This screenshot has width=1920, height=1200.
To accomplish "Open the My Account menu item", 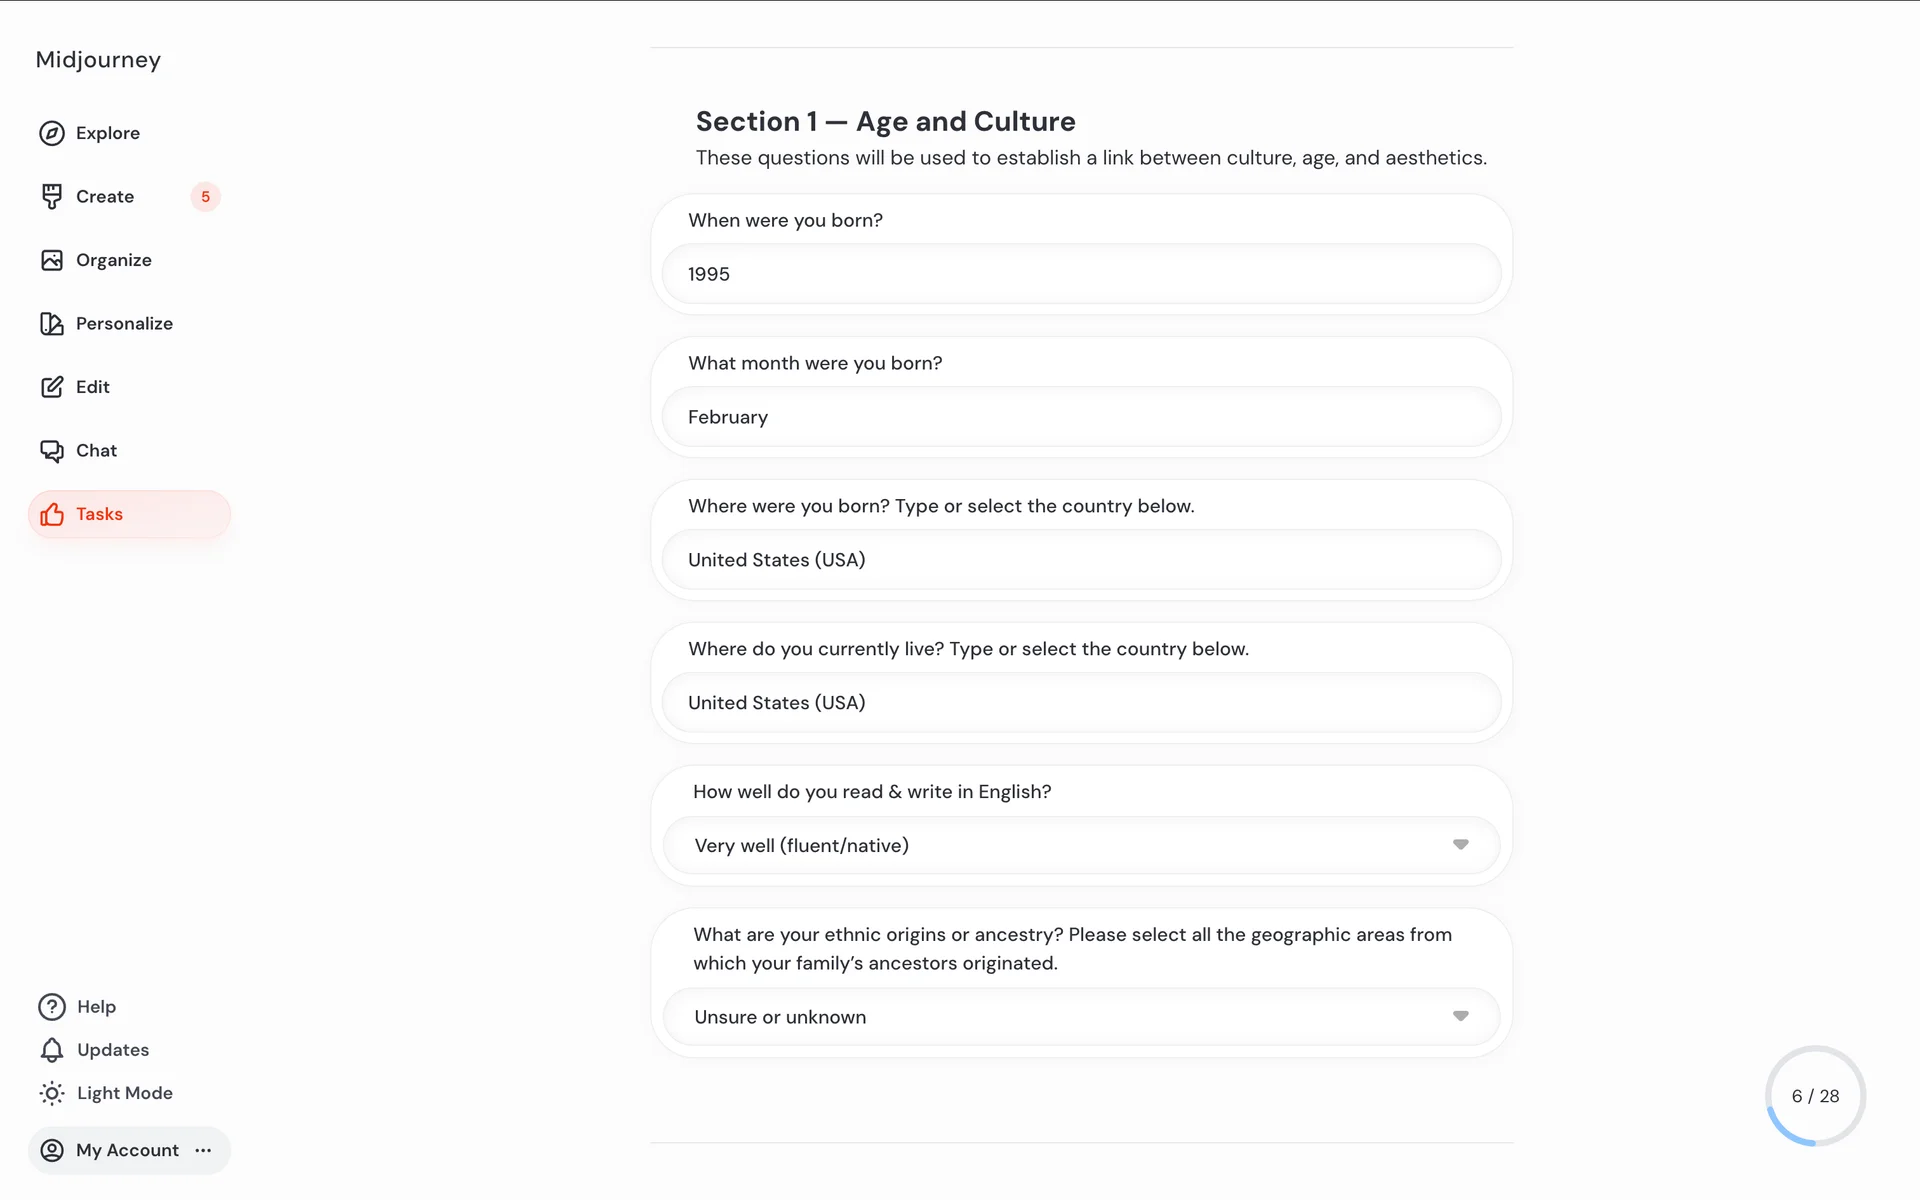I will pyautogui.click(x=110, y=1151).
